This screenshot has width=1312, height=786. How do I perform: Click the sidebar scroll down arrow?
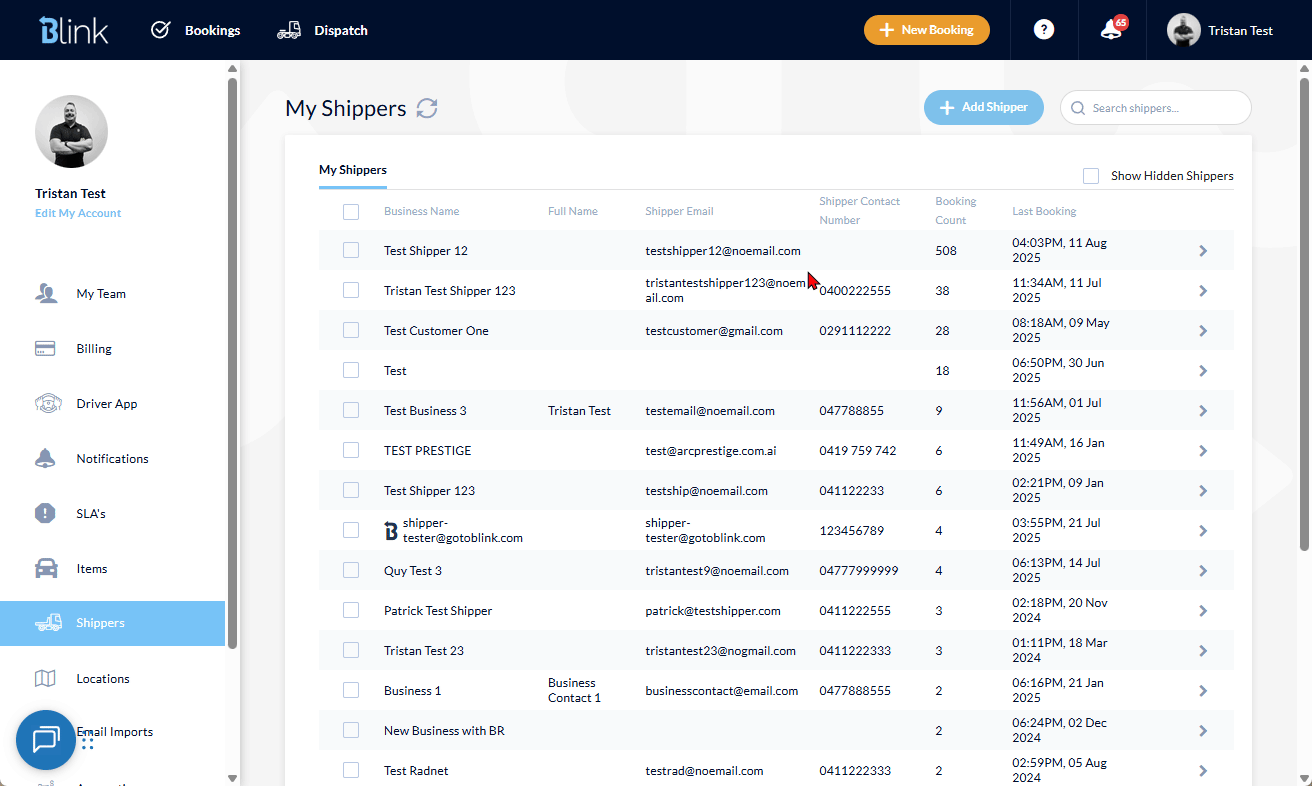[x=232, y=778]
